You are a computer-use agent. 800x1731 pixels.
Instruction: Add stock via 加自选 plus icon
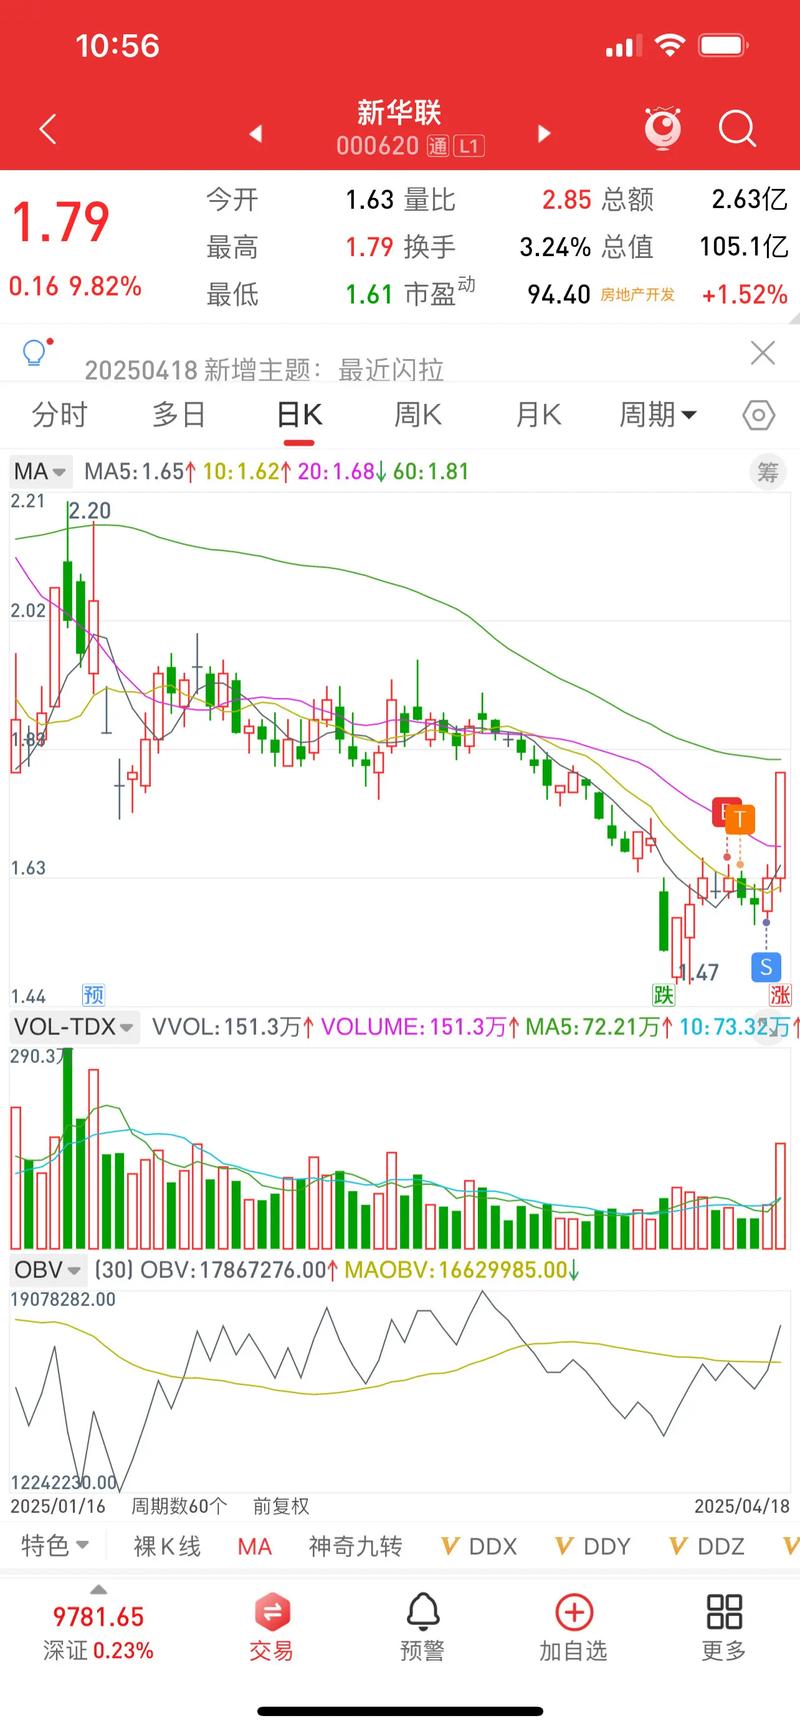click(x=573, y=1628)
